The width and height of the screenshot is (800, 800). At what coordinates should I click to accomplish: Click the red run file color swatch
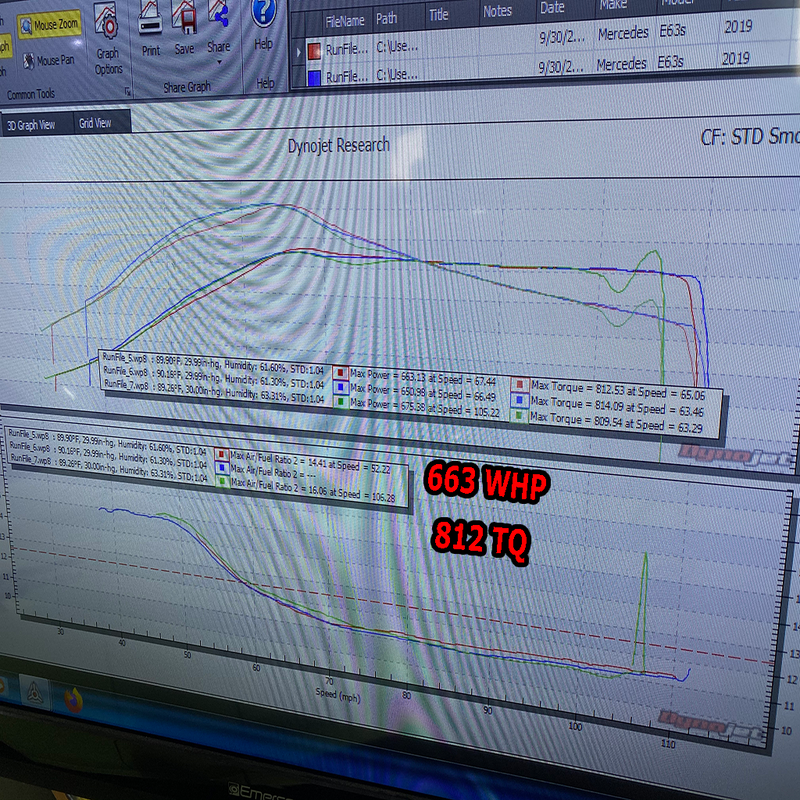[313, 48]
